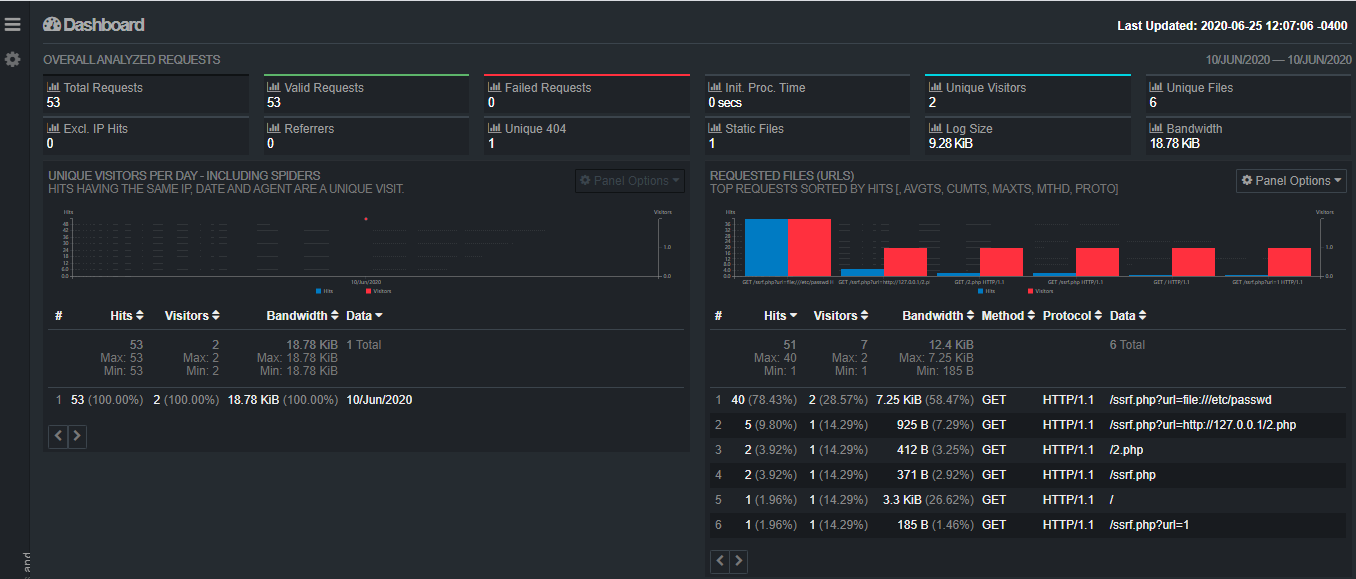
Task: Click the Log Size chart icon
Action: pyautogui.click(x=936, y=129)
